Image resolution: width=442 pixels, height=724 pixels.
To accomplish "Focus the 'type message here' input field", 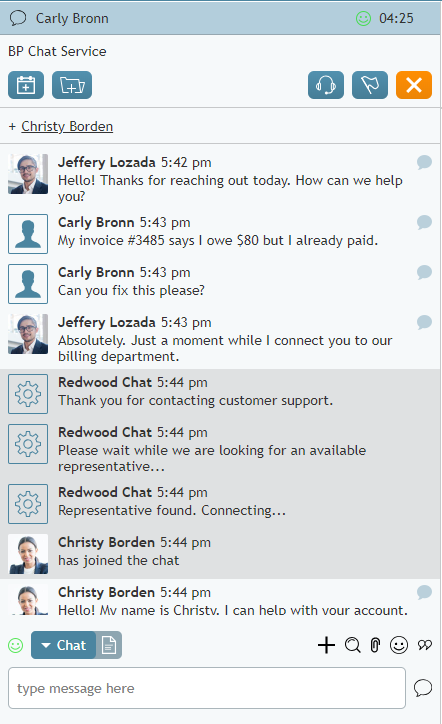I will [x=207, y=688].
